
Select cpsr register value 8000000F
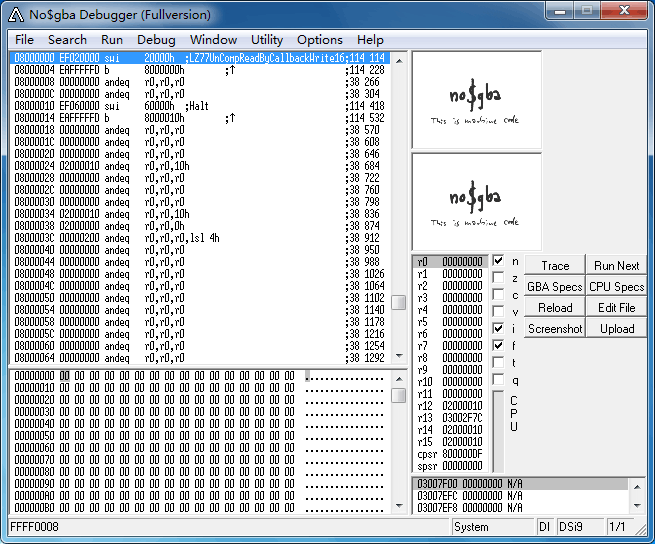coord(462,454)
